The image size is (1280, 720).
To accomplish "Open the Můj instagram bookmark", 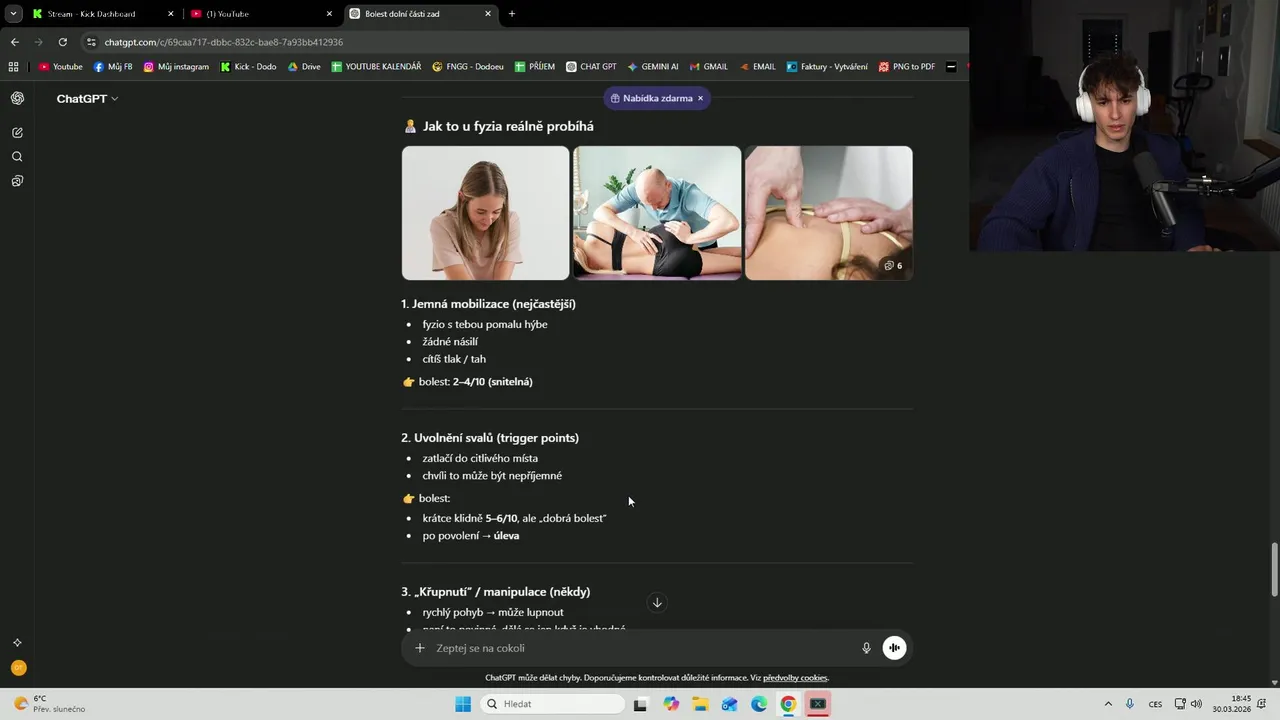I will [x=176, y=67].
